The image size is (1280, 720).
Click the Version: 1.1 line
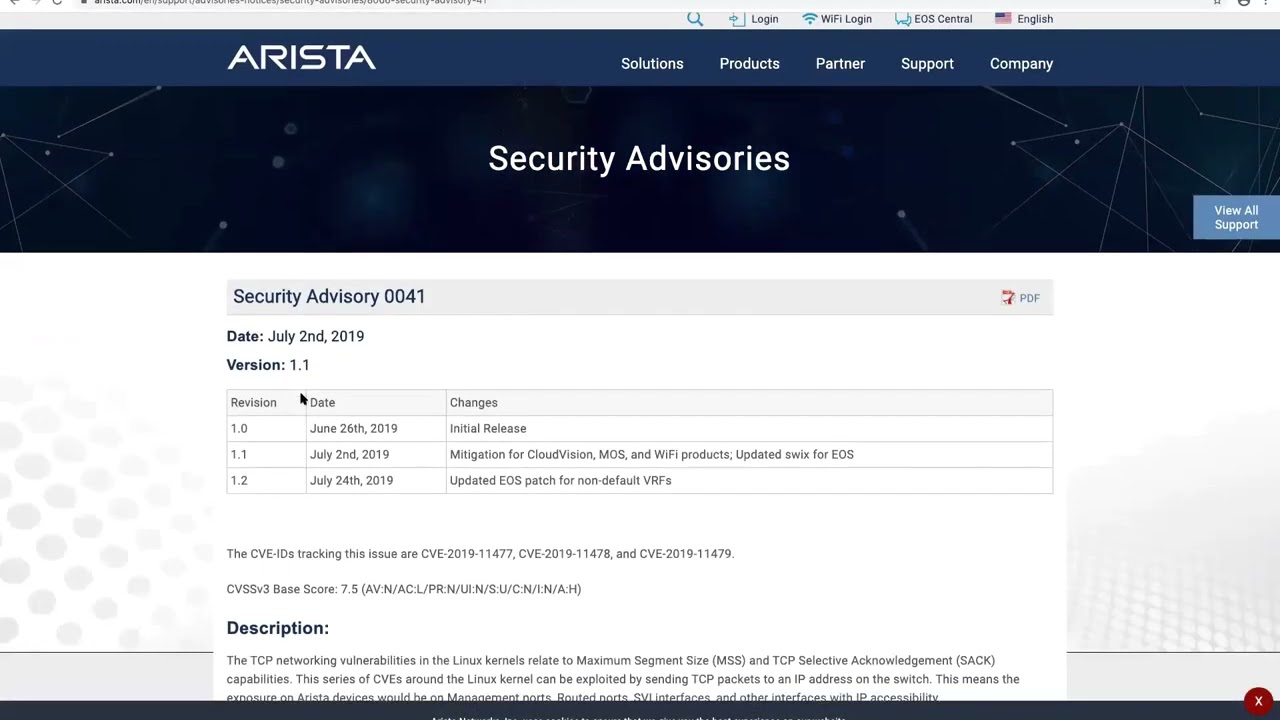click(268, 365)
